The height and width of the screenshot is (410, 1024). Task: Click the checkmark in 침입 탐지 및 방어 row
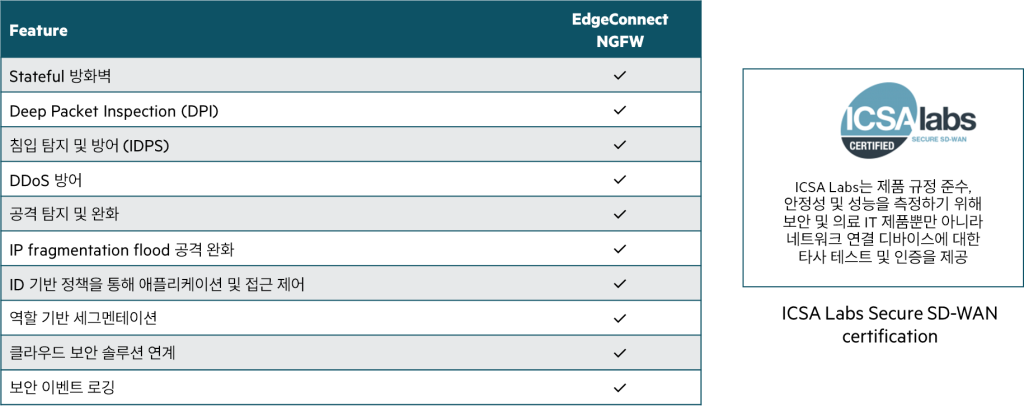pos(620,145)
